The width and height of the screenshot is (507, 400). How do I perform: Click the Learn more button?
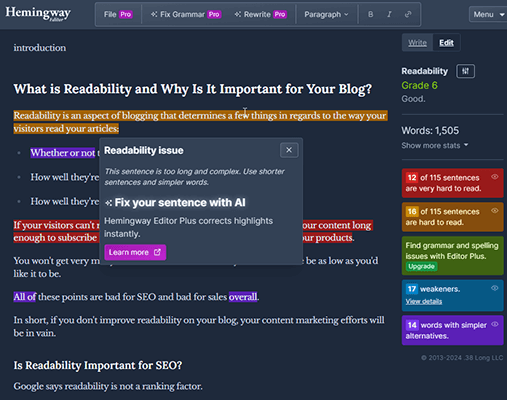pos(135,252)
